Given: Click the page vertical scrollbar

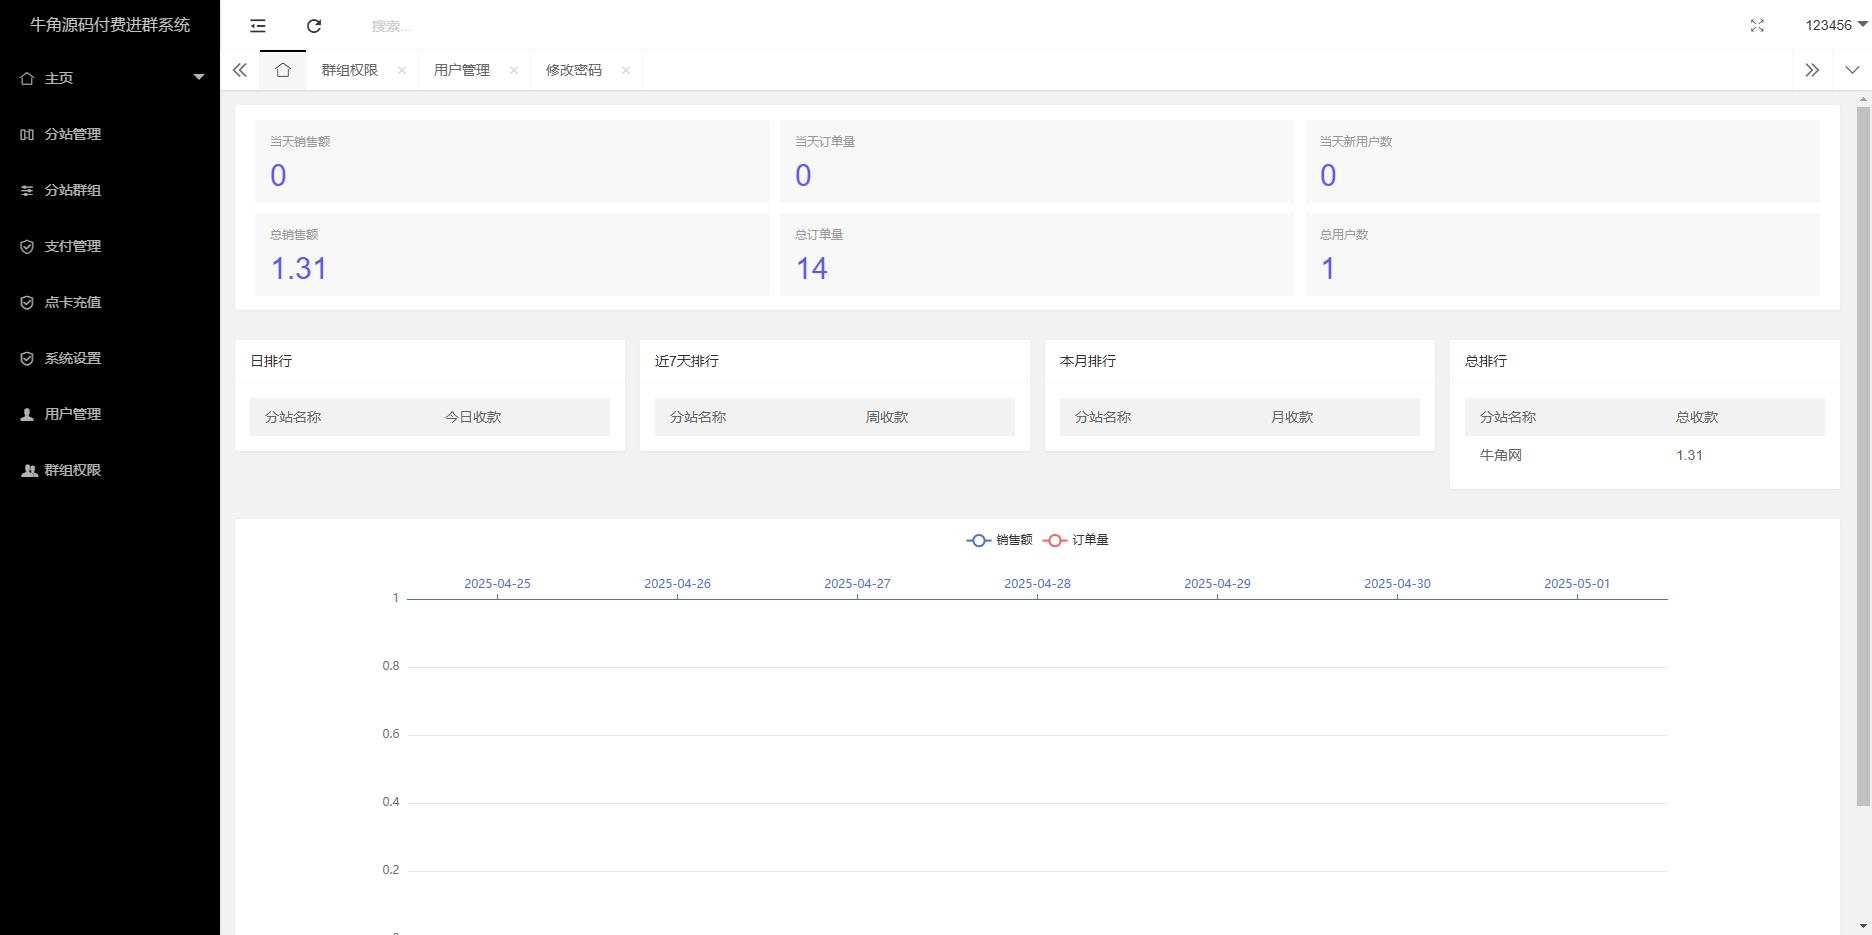Looking at the screenshot, I should click(1863, 455).
